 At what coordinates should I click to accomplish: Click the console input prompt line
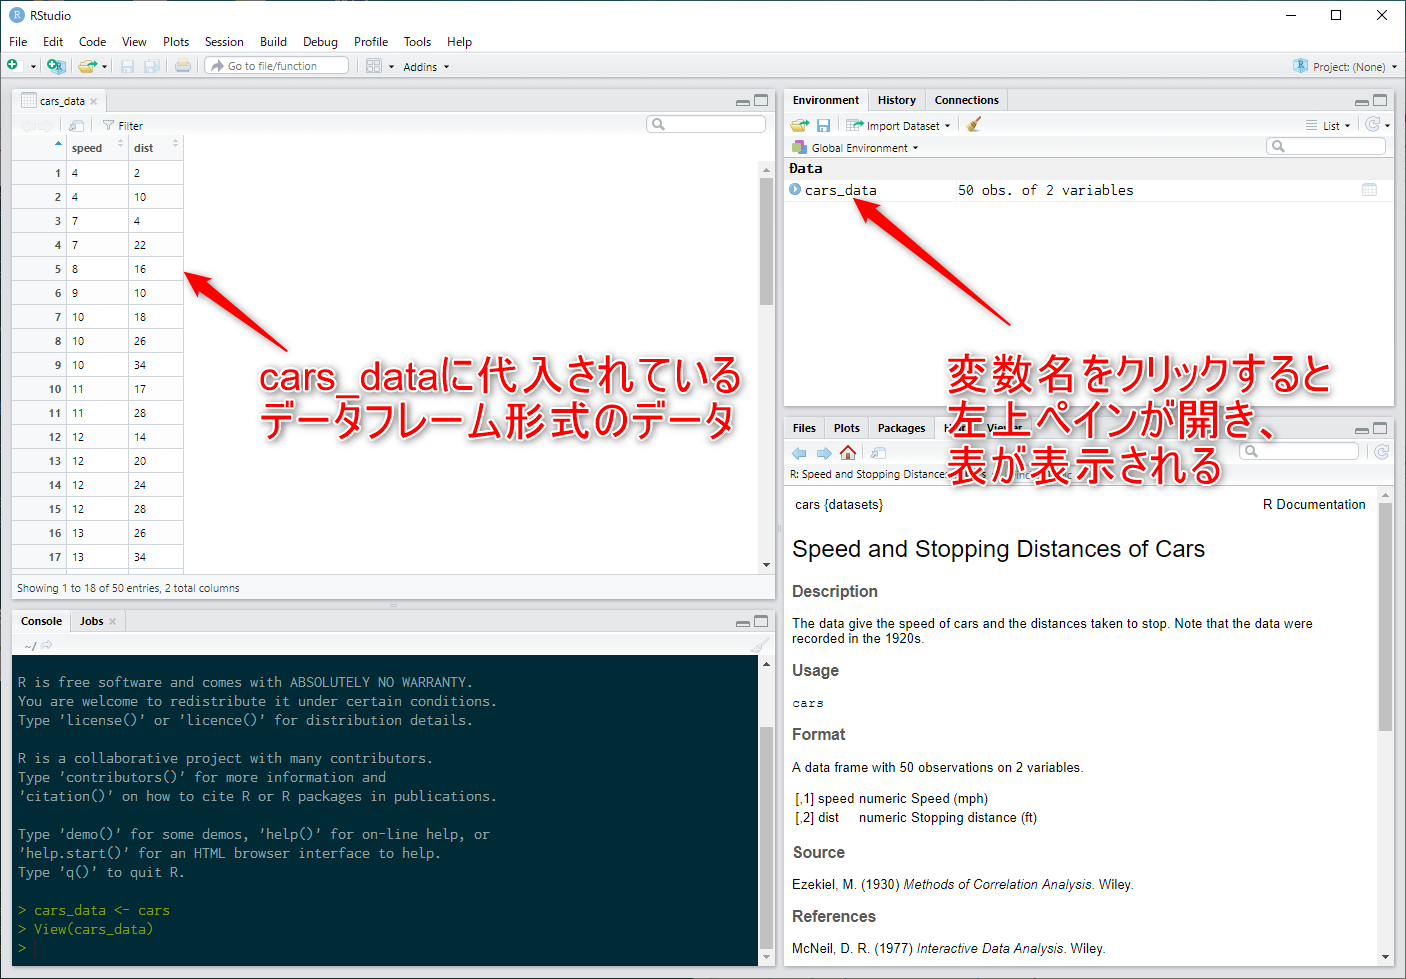(385, 948)
